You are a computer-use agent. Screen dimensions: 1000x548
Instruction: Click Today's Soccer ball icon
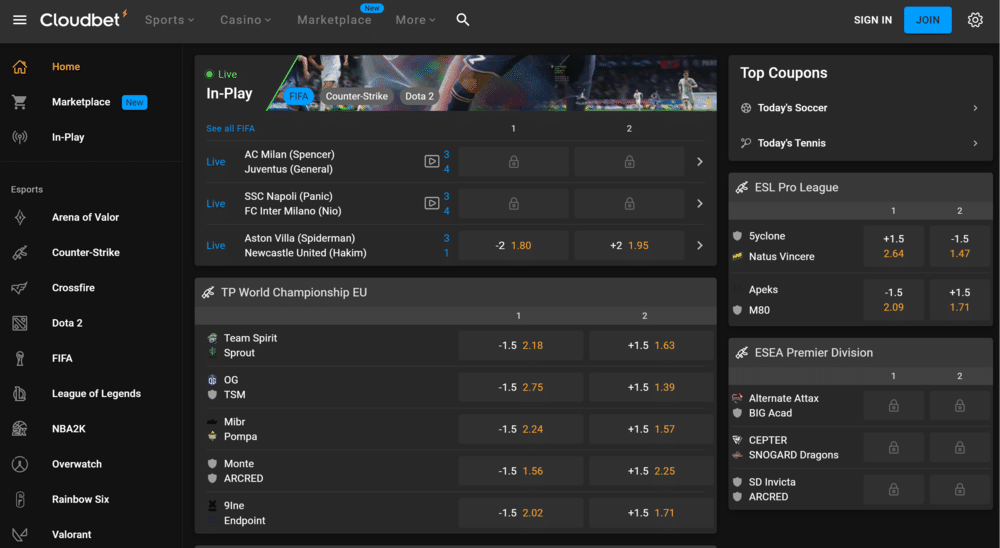(746, 108)
